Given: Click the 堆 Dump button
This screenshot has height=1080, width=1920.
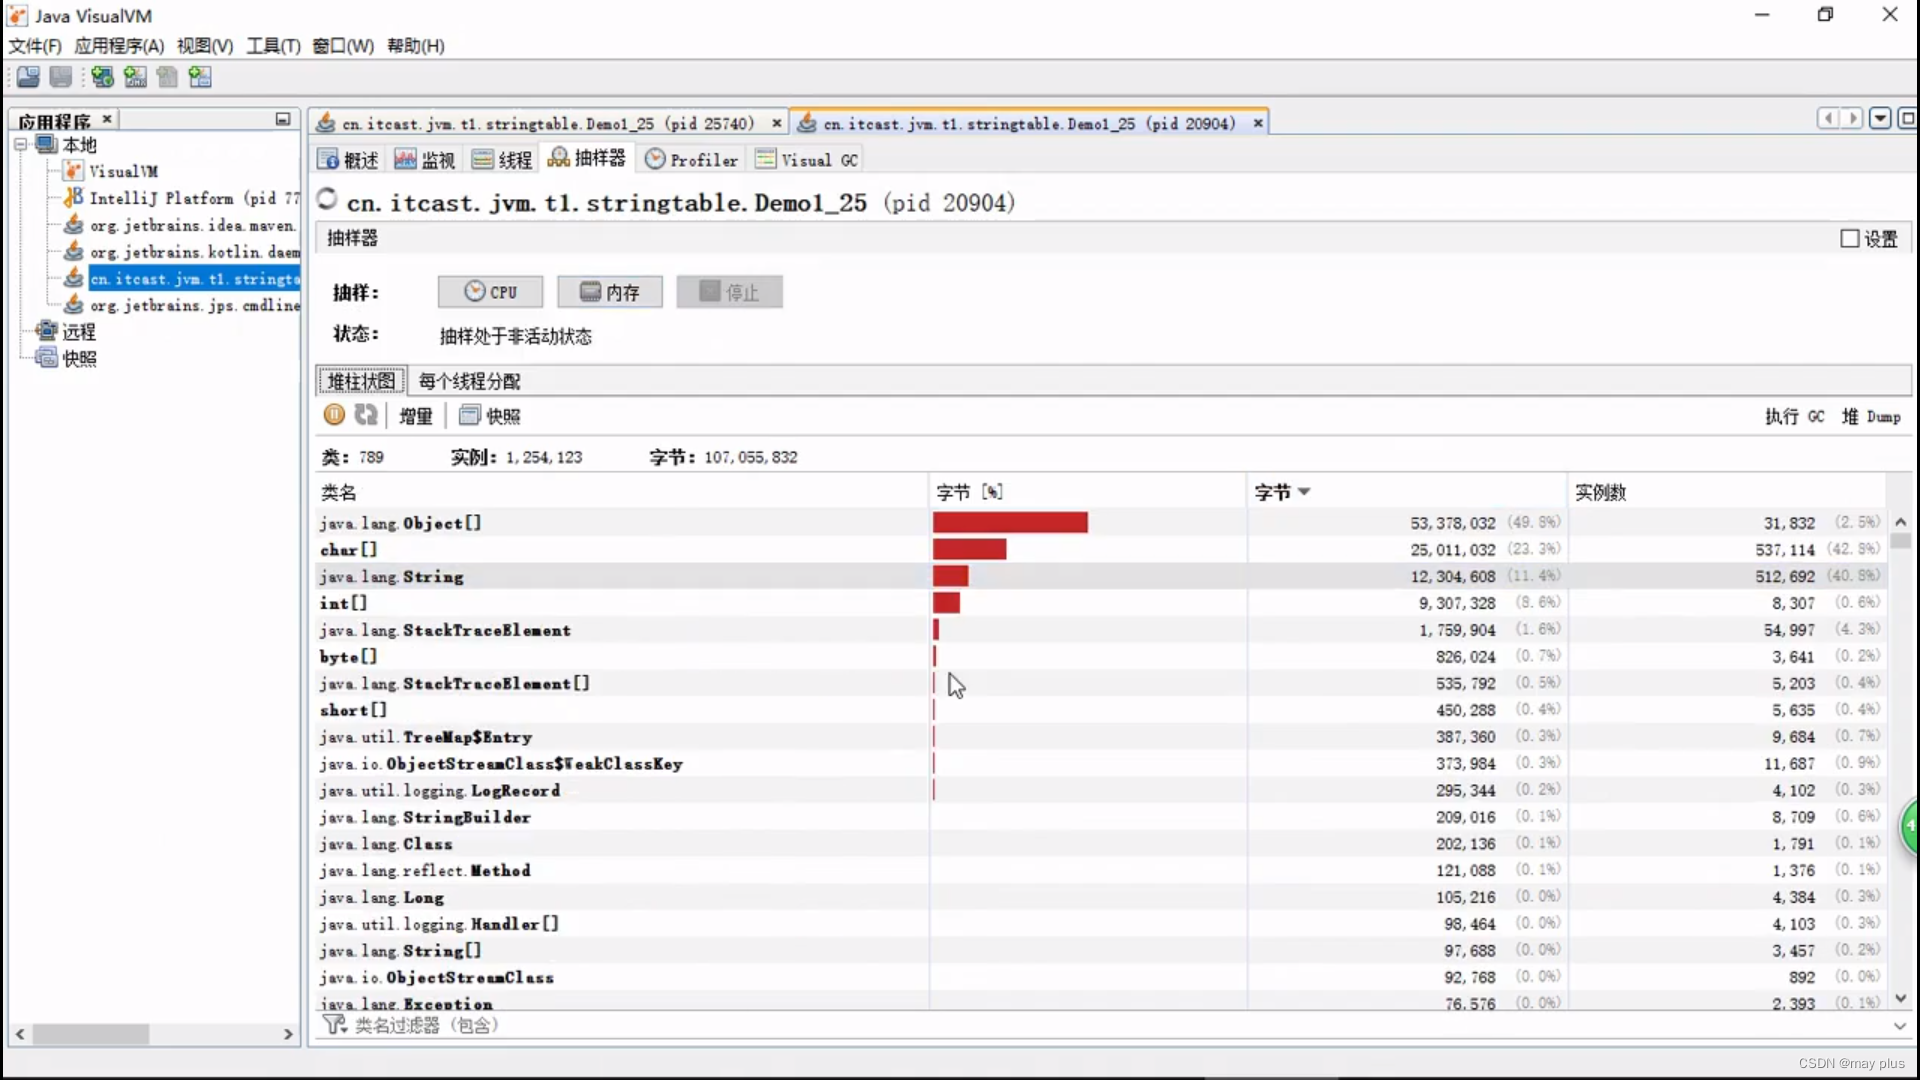Looking at the screenshot, I should click(1870, 416).
